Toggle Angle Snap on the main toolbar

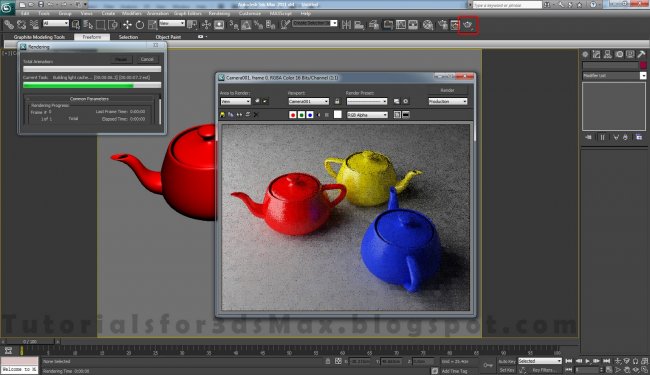click(x=246, y=25)
